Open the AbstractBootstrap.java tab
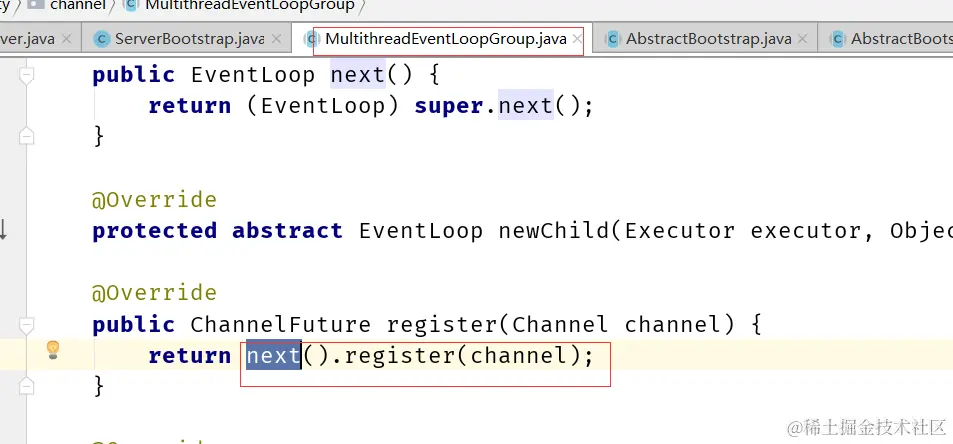The width and height of the screenshot is (953, 444). tap(708, 39)
